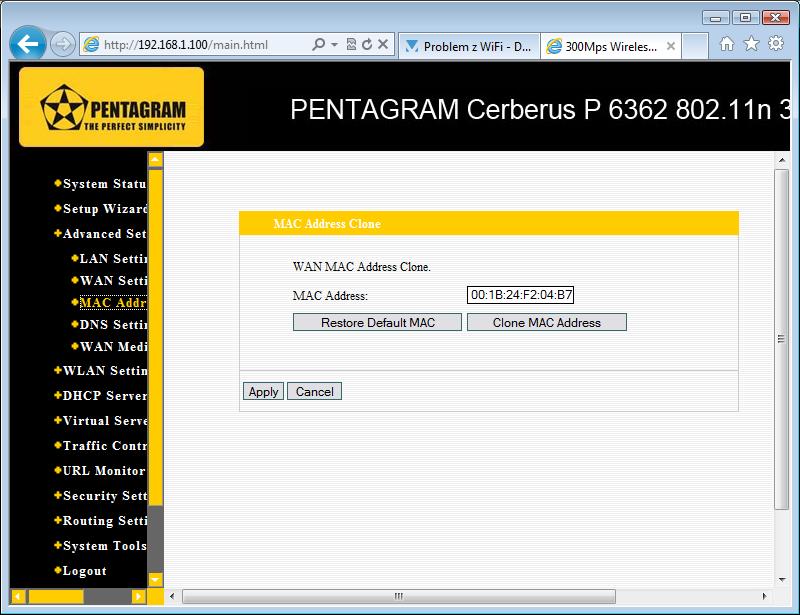This screenshot has width=800, height=615.
Task: Click the browser forward arrow button
Action: (63, 44)
